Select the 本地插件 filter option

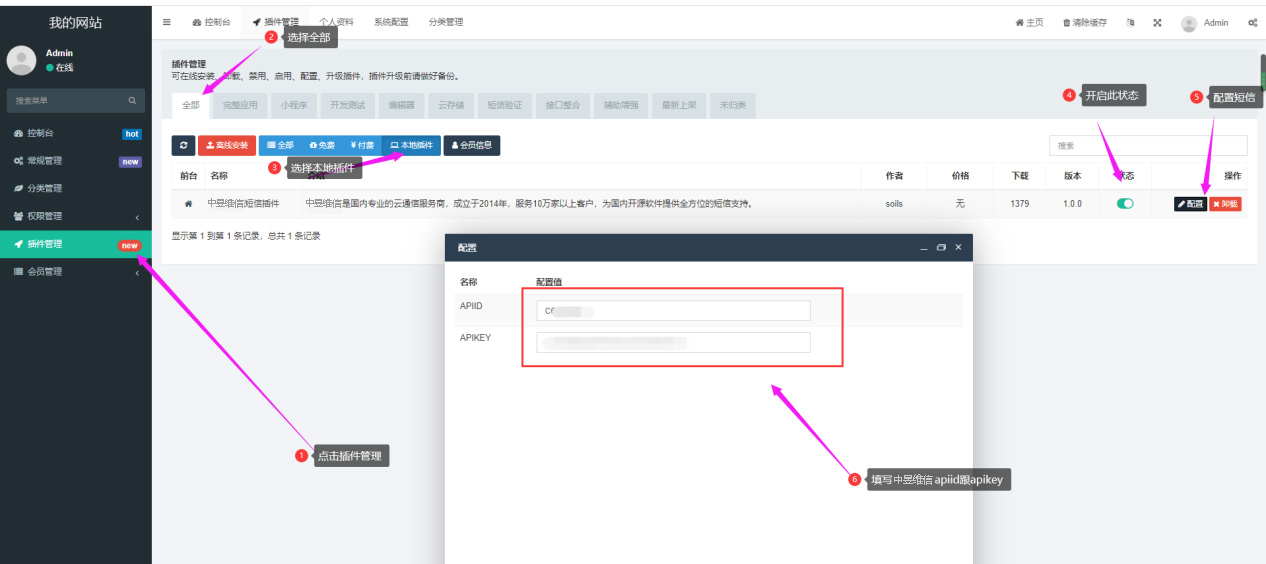click(x=411, y=146)
